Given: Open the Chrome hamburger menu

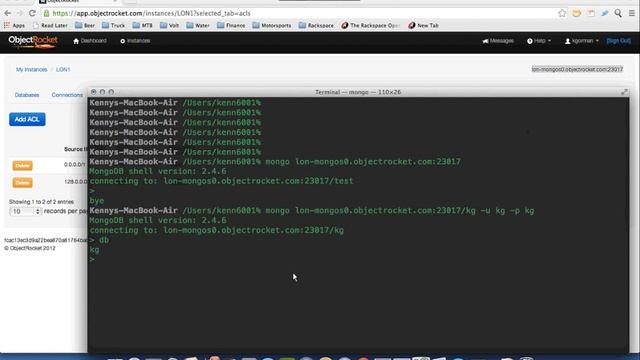Looking at the screenshot, I should coord(631,13).
